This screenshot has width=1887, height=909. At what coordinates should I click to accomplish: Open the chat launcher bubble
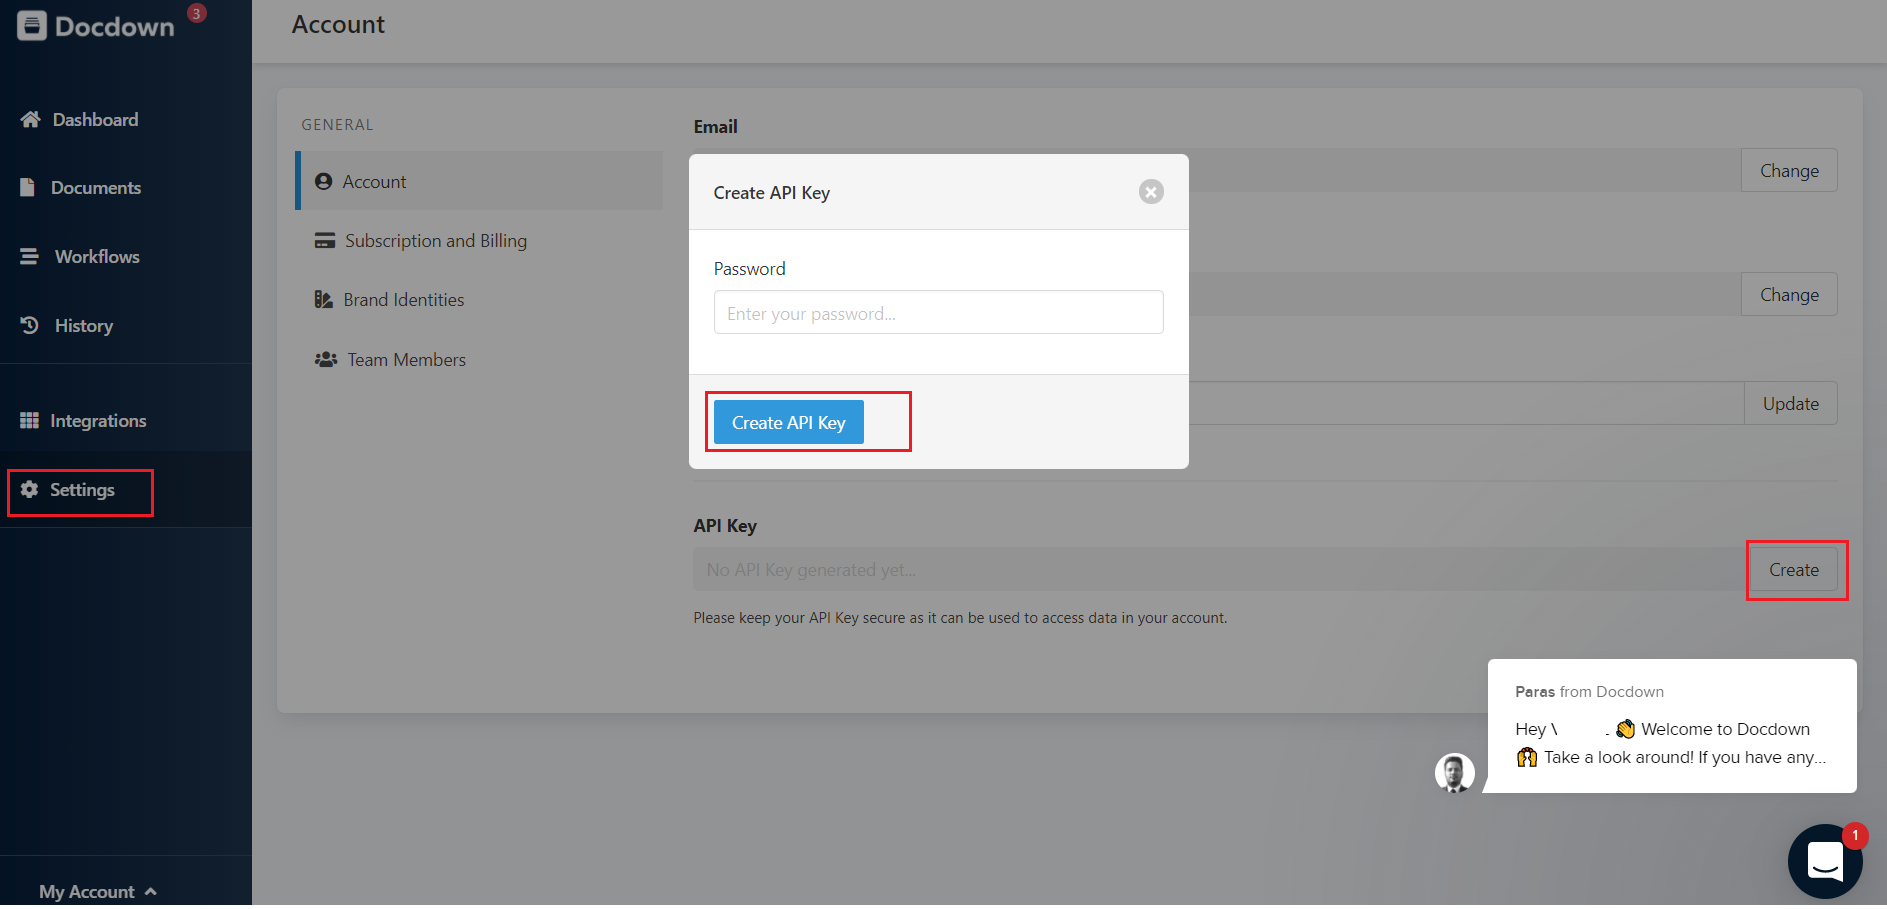click(1825, 861)
